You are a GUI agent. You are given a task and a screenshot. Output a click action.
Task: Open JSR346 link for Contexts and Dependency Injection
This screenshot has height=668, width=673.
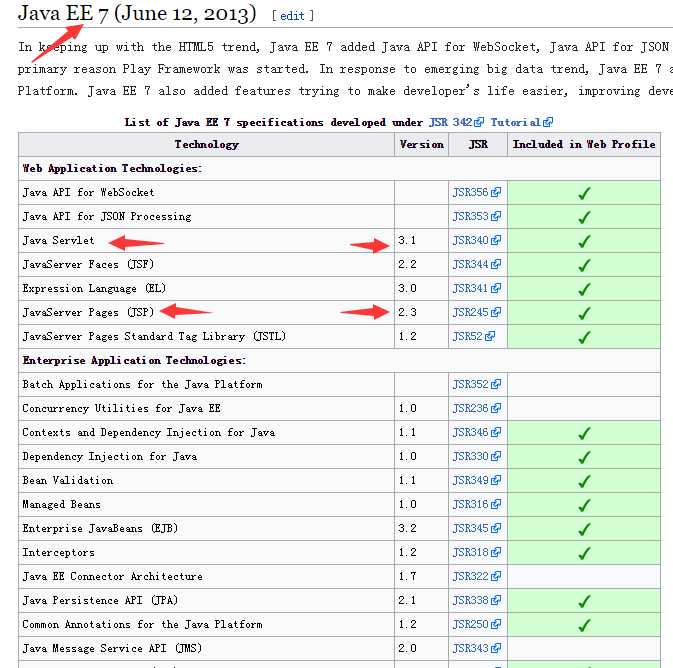coord(470,432)
